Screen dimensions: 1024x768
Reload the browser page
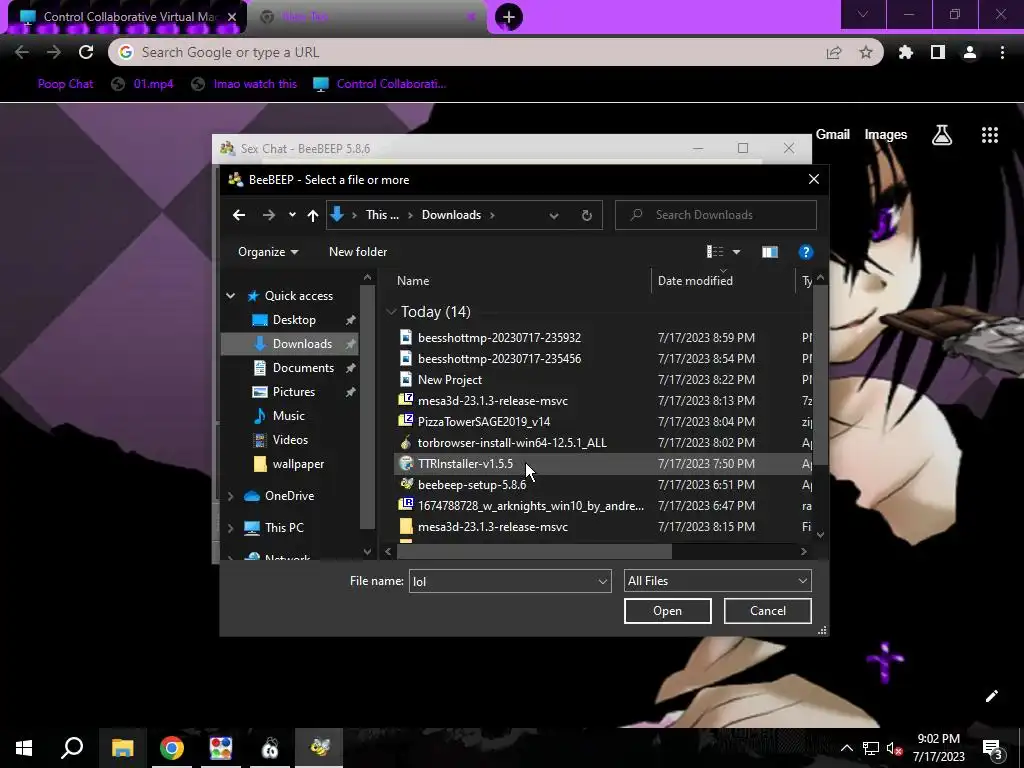tap(86, 52)
